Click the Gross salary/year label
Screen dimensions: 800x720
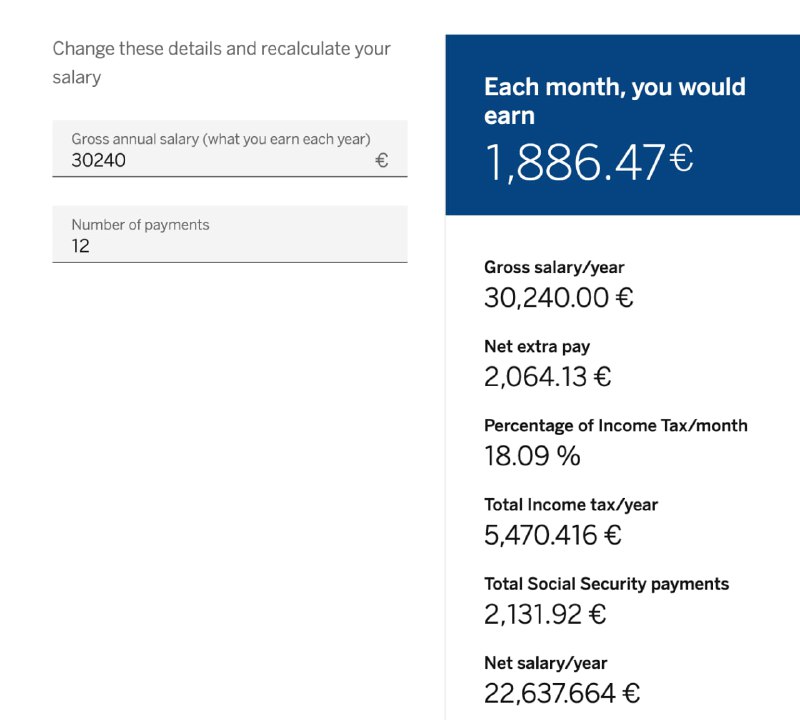tap(554, 267)
